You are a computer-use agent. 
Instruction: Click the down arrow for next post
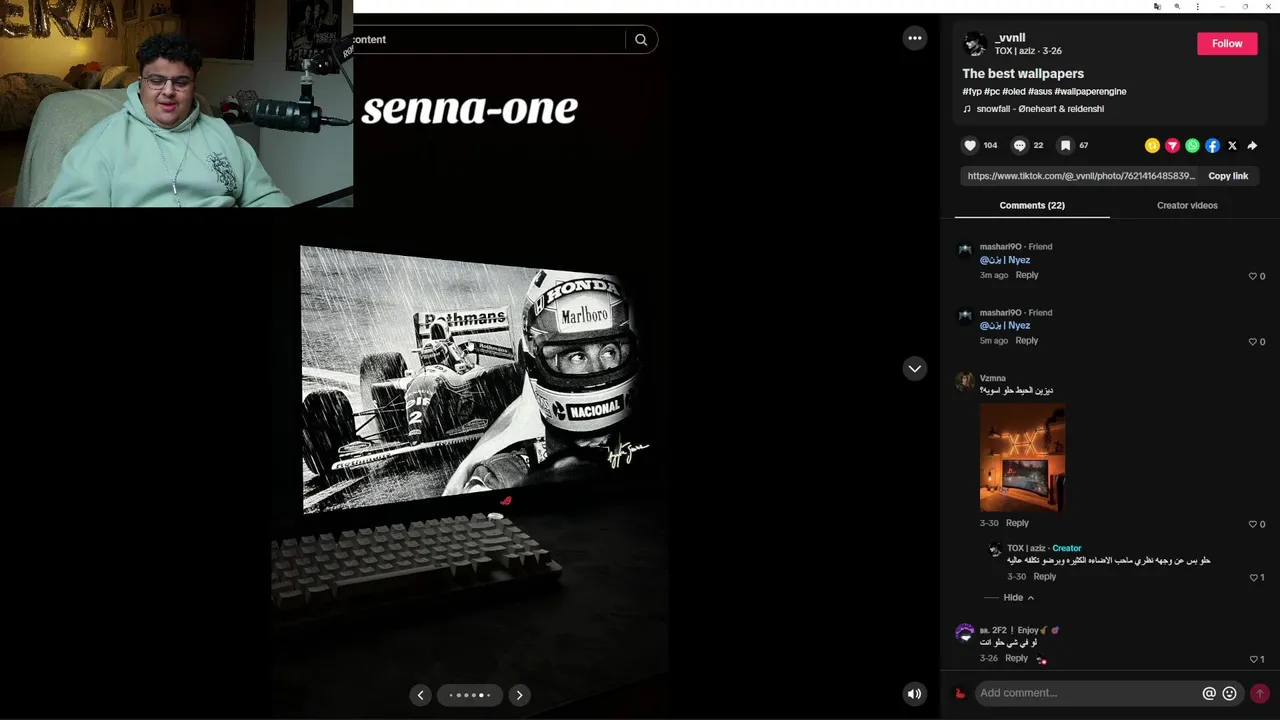914,368
